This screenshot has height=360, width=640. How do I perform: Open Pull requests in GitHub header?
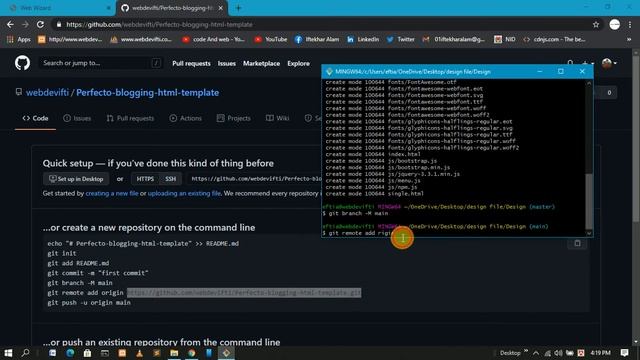pyautogui.click(x=191, y=63)
